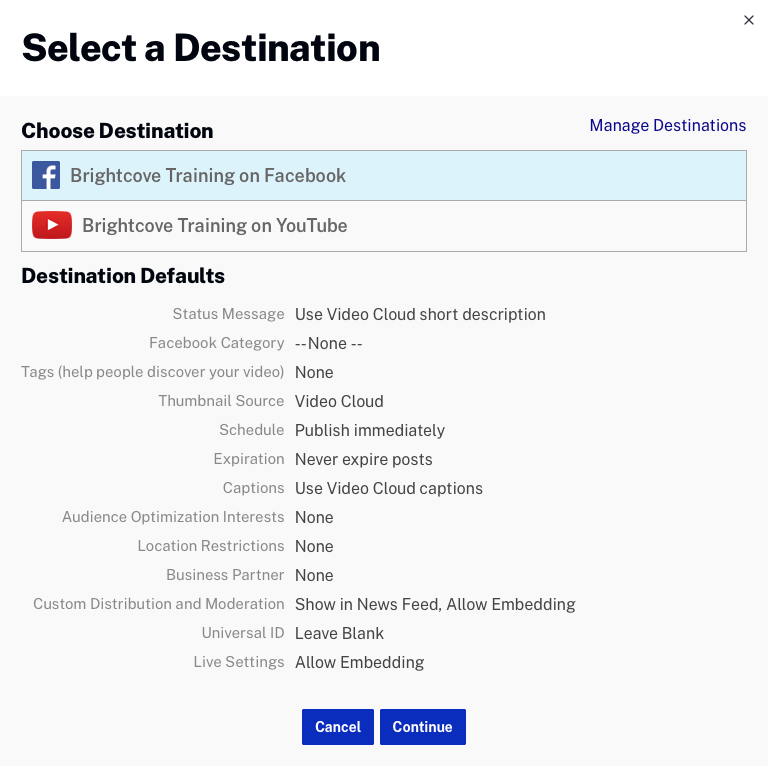This screenshot has height=766, width=768.
Task: Click the Select a Destination heading
Action: pyautogui.click(x=201, y=48)
